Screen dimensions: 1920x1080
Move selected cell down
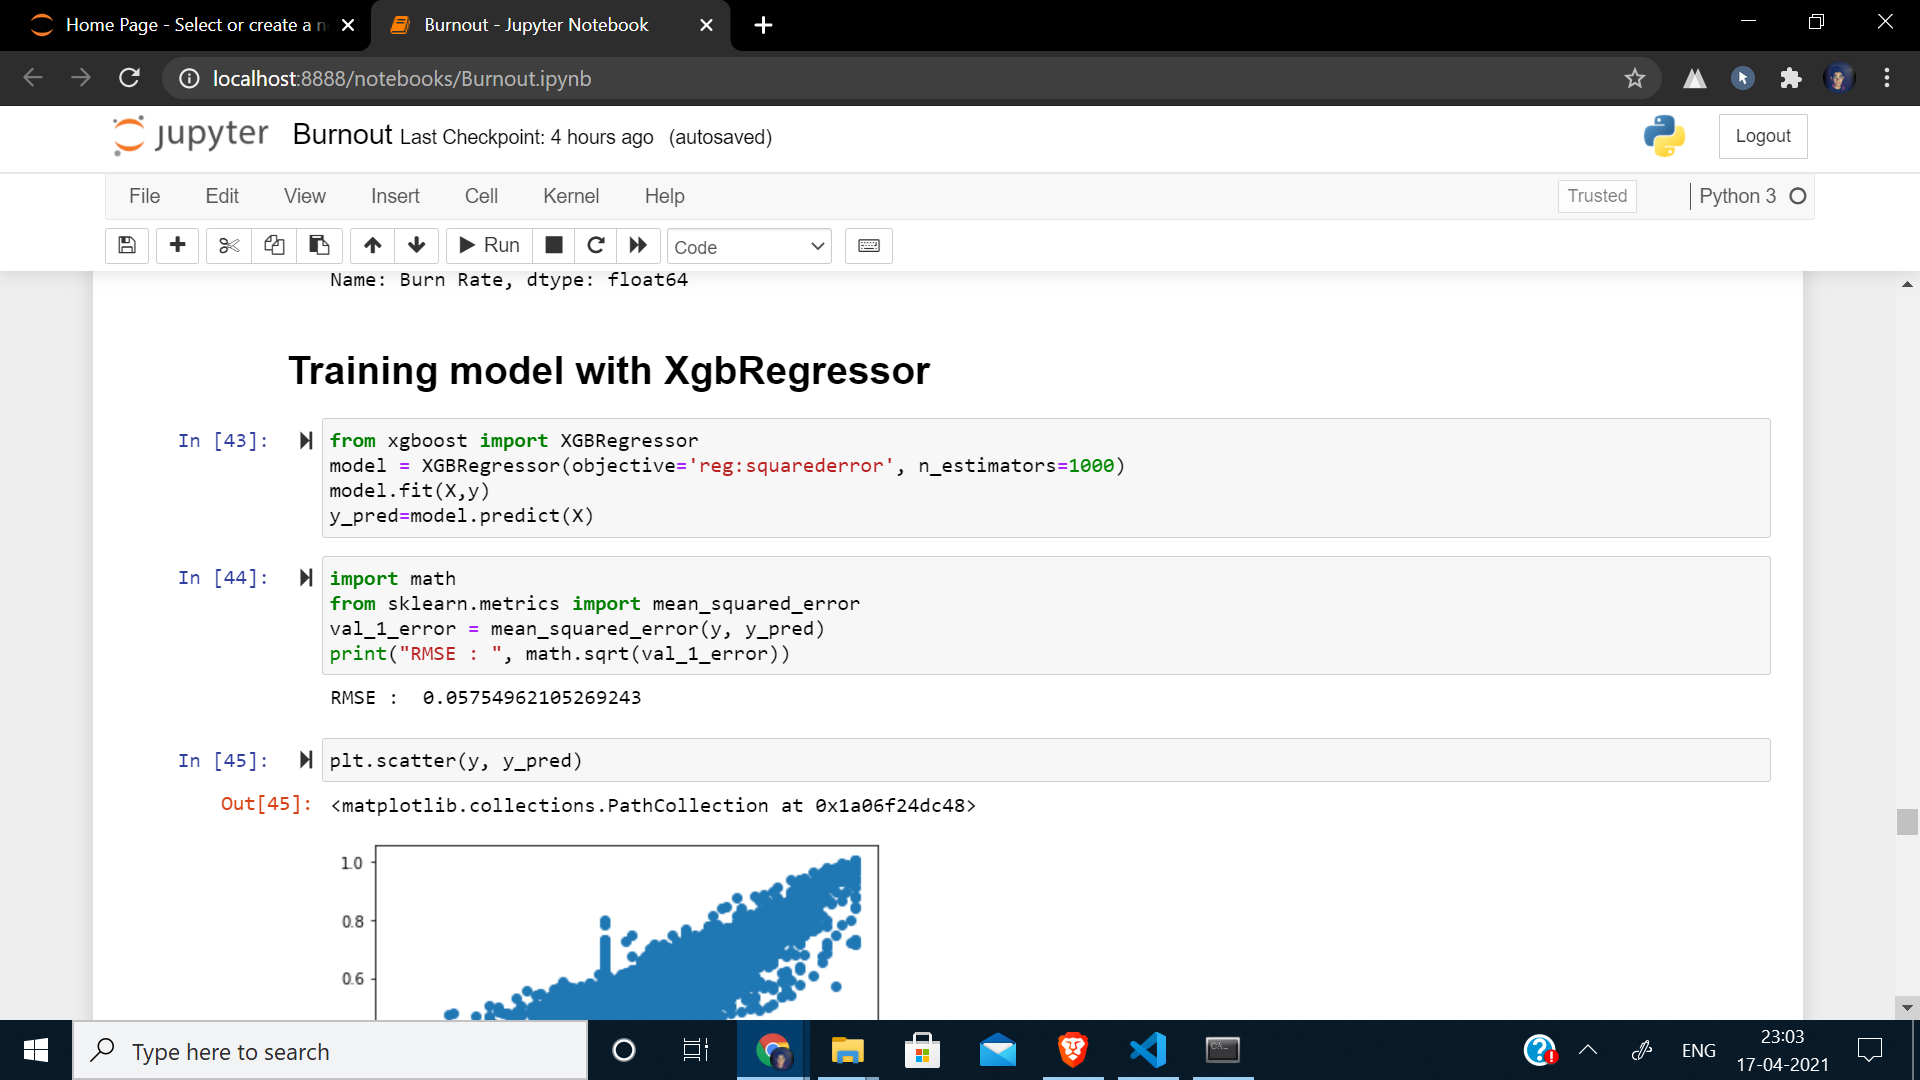[417, 246]
